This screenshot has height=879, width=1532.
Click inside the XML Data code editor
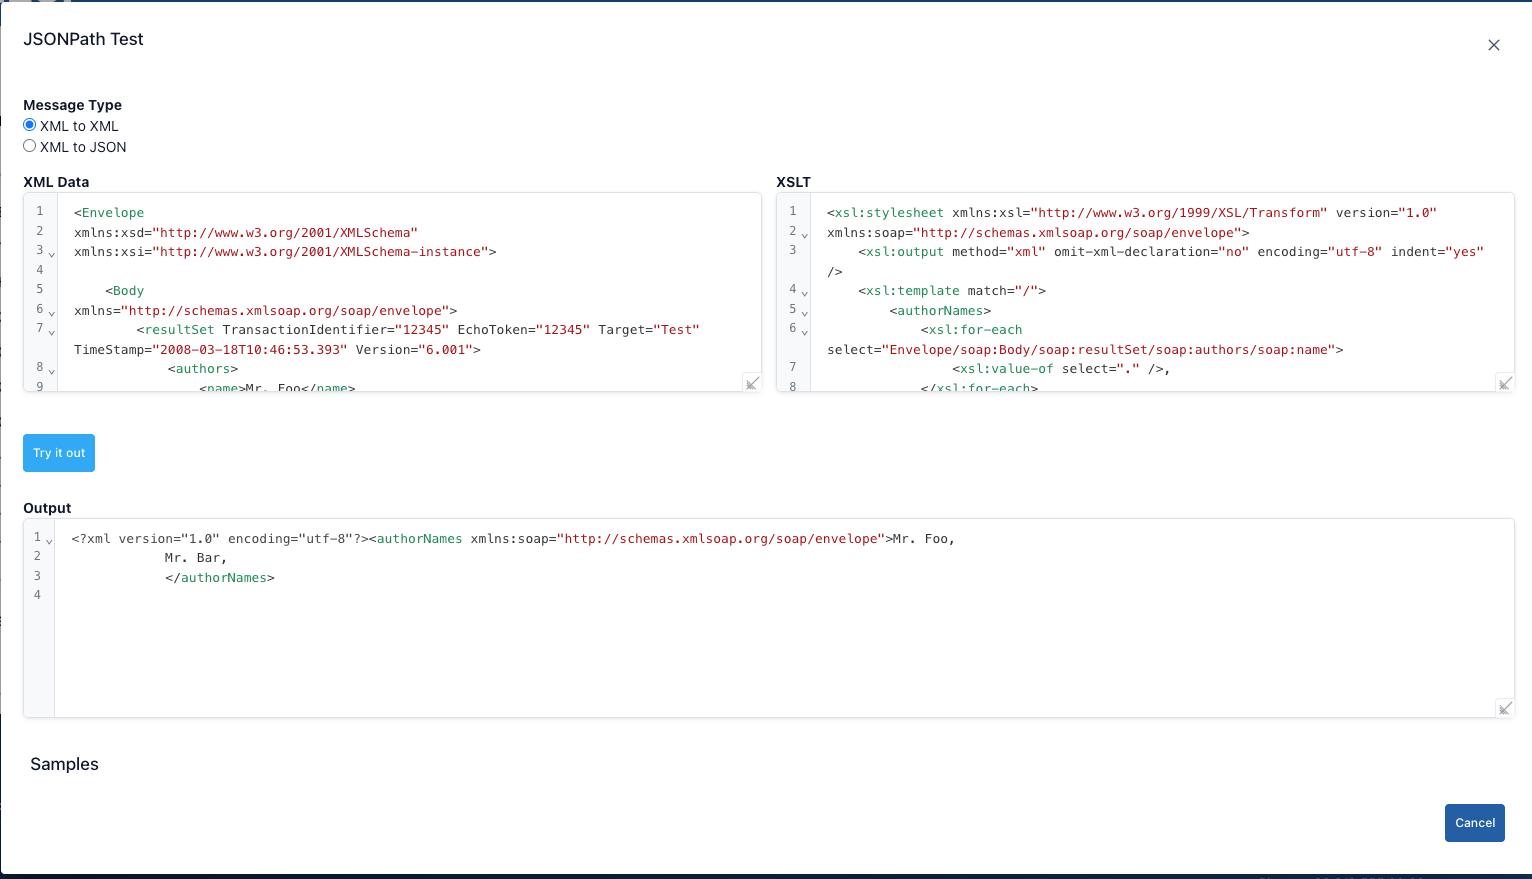[x=400, y=290]
